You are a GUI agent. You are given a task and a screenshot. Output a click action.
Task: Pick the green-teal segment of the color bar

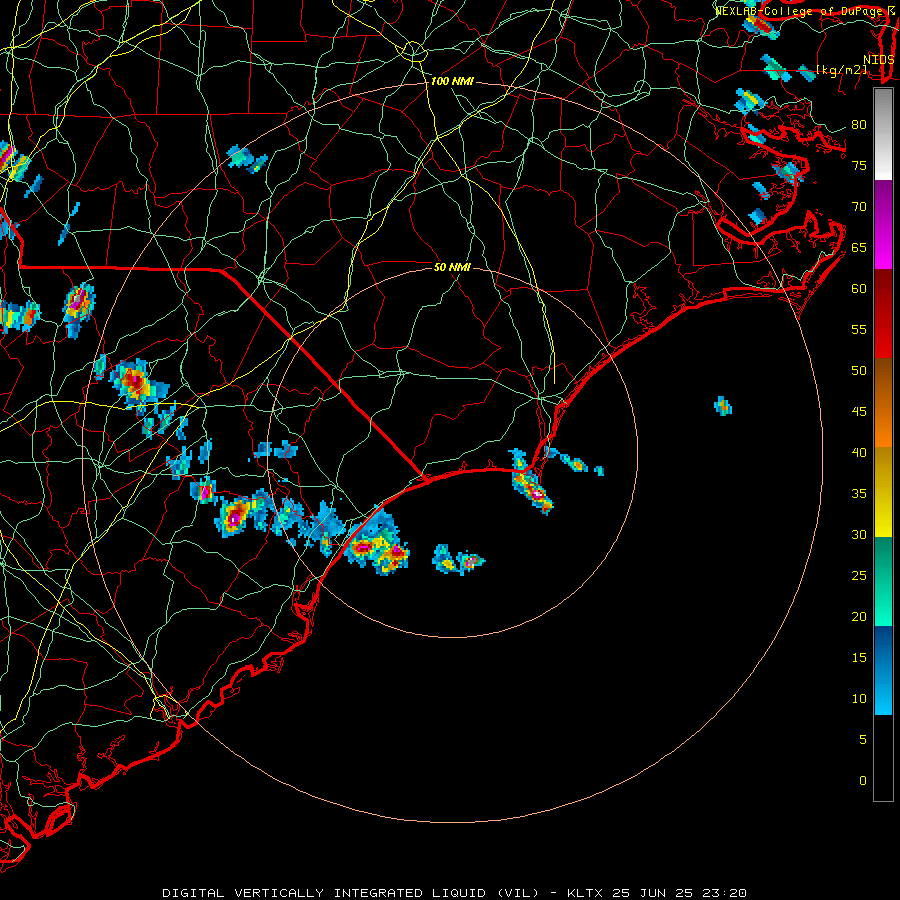pos(883,581)
